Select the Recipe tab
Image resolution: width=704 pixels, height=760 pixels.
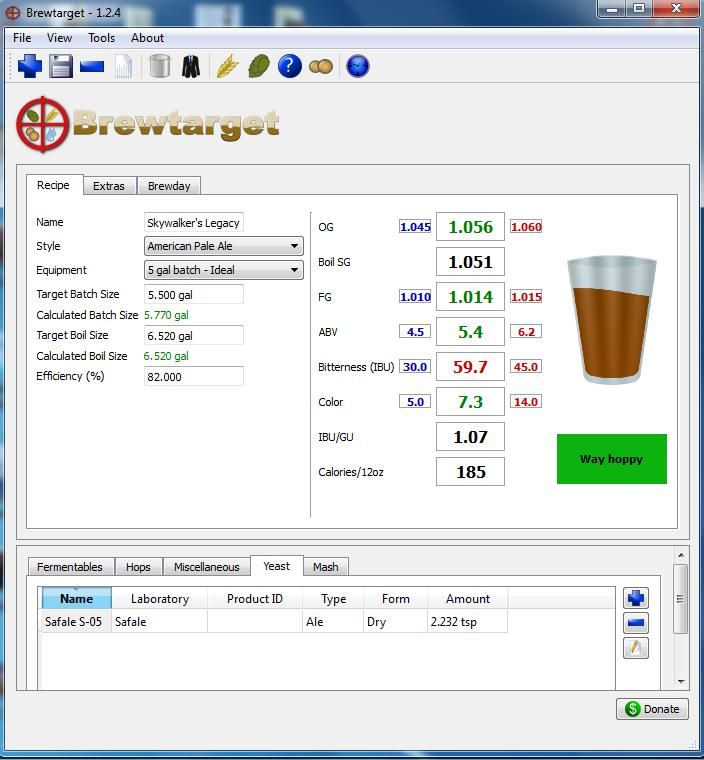(53, 185)
